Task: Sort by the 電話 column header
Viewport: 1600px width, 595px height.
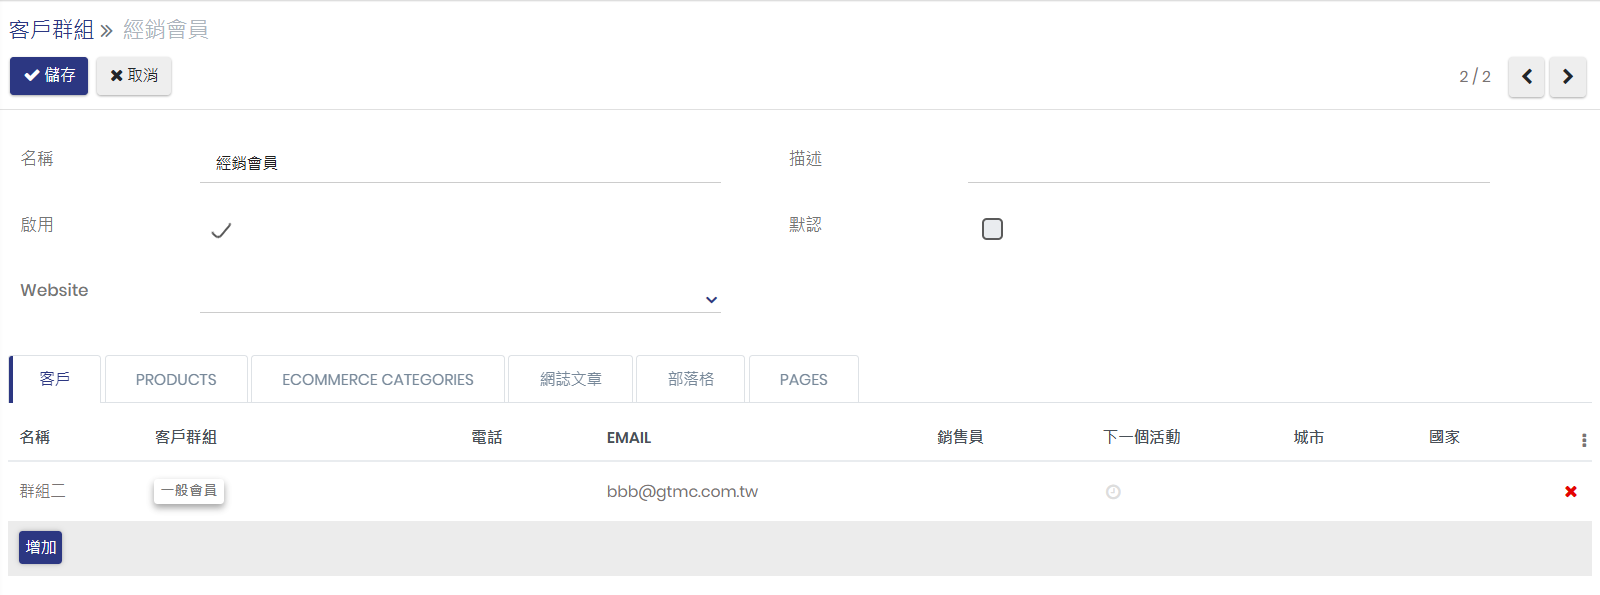Action: (x=486, y=438)
